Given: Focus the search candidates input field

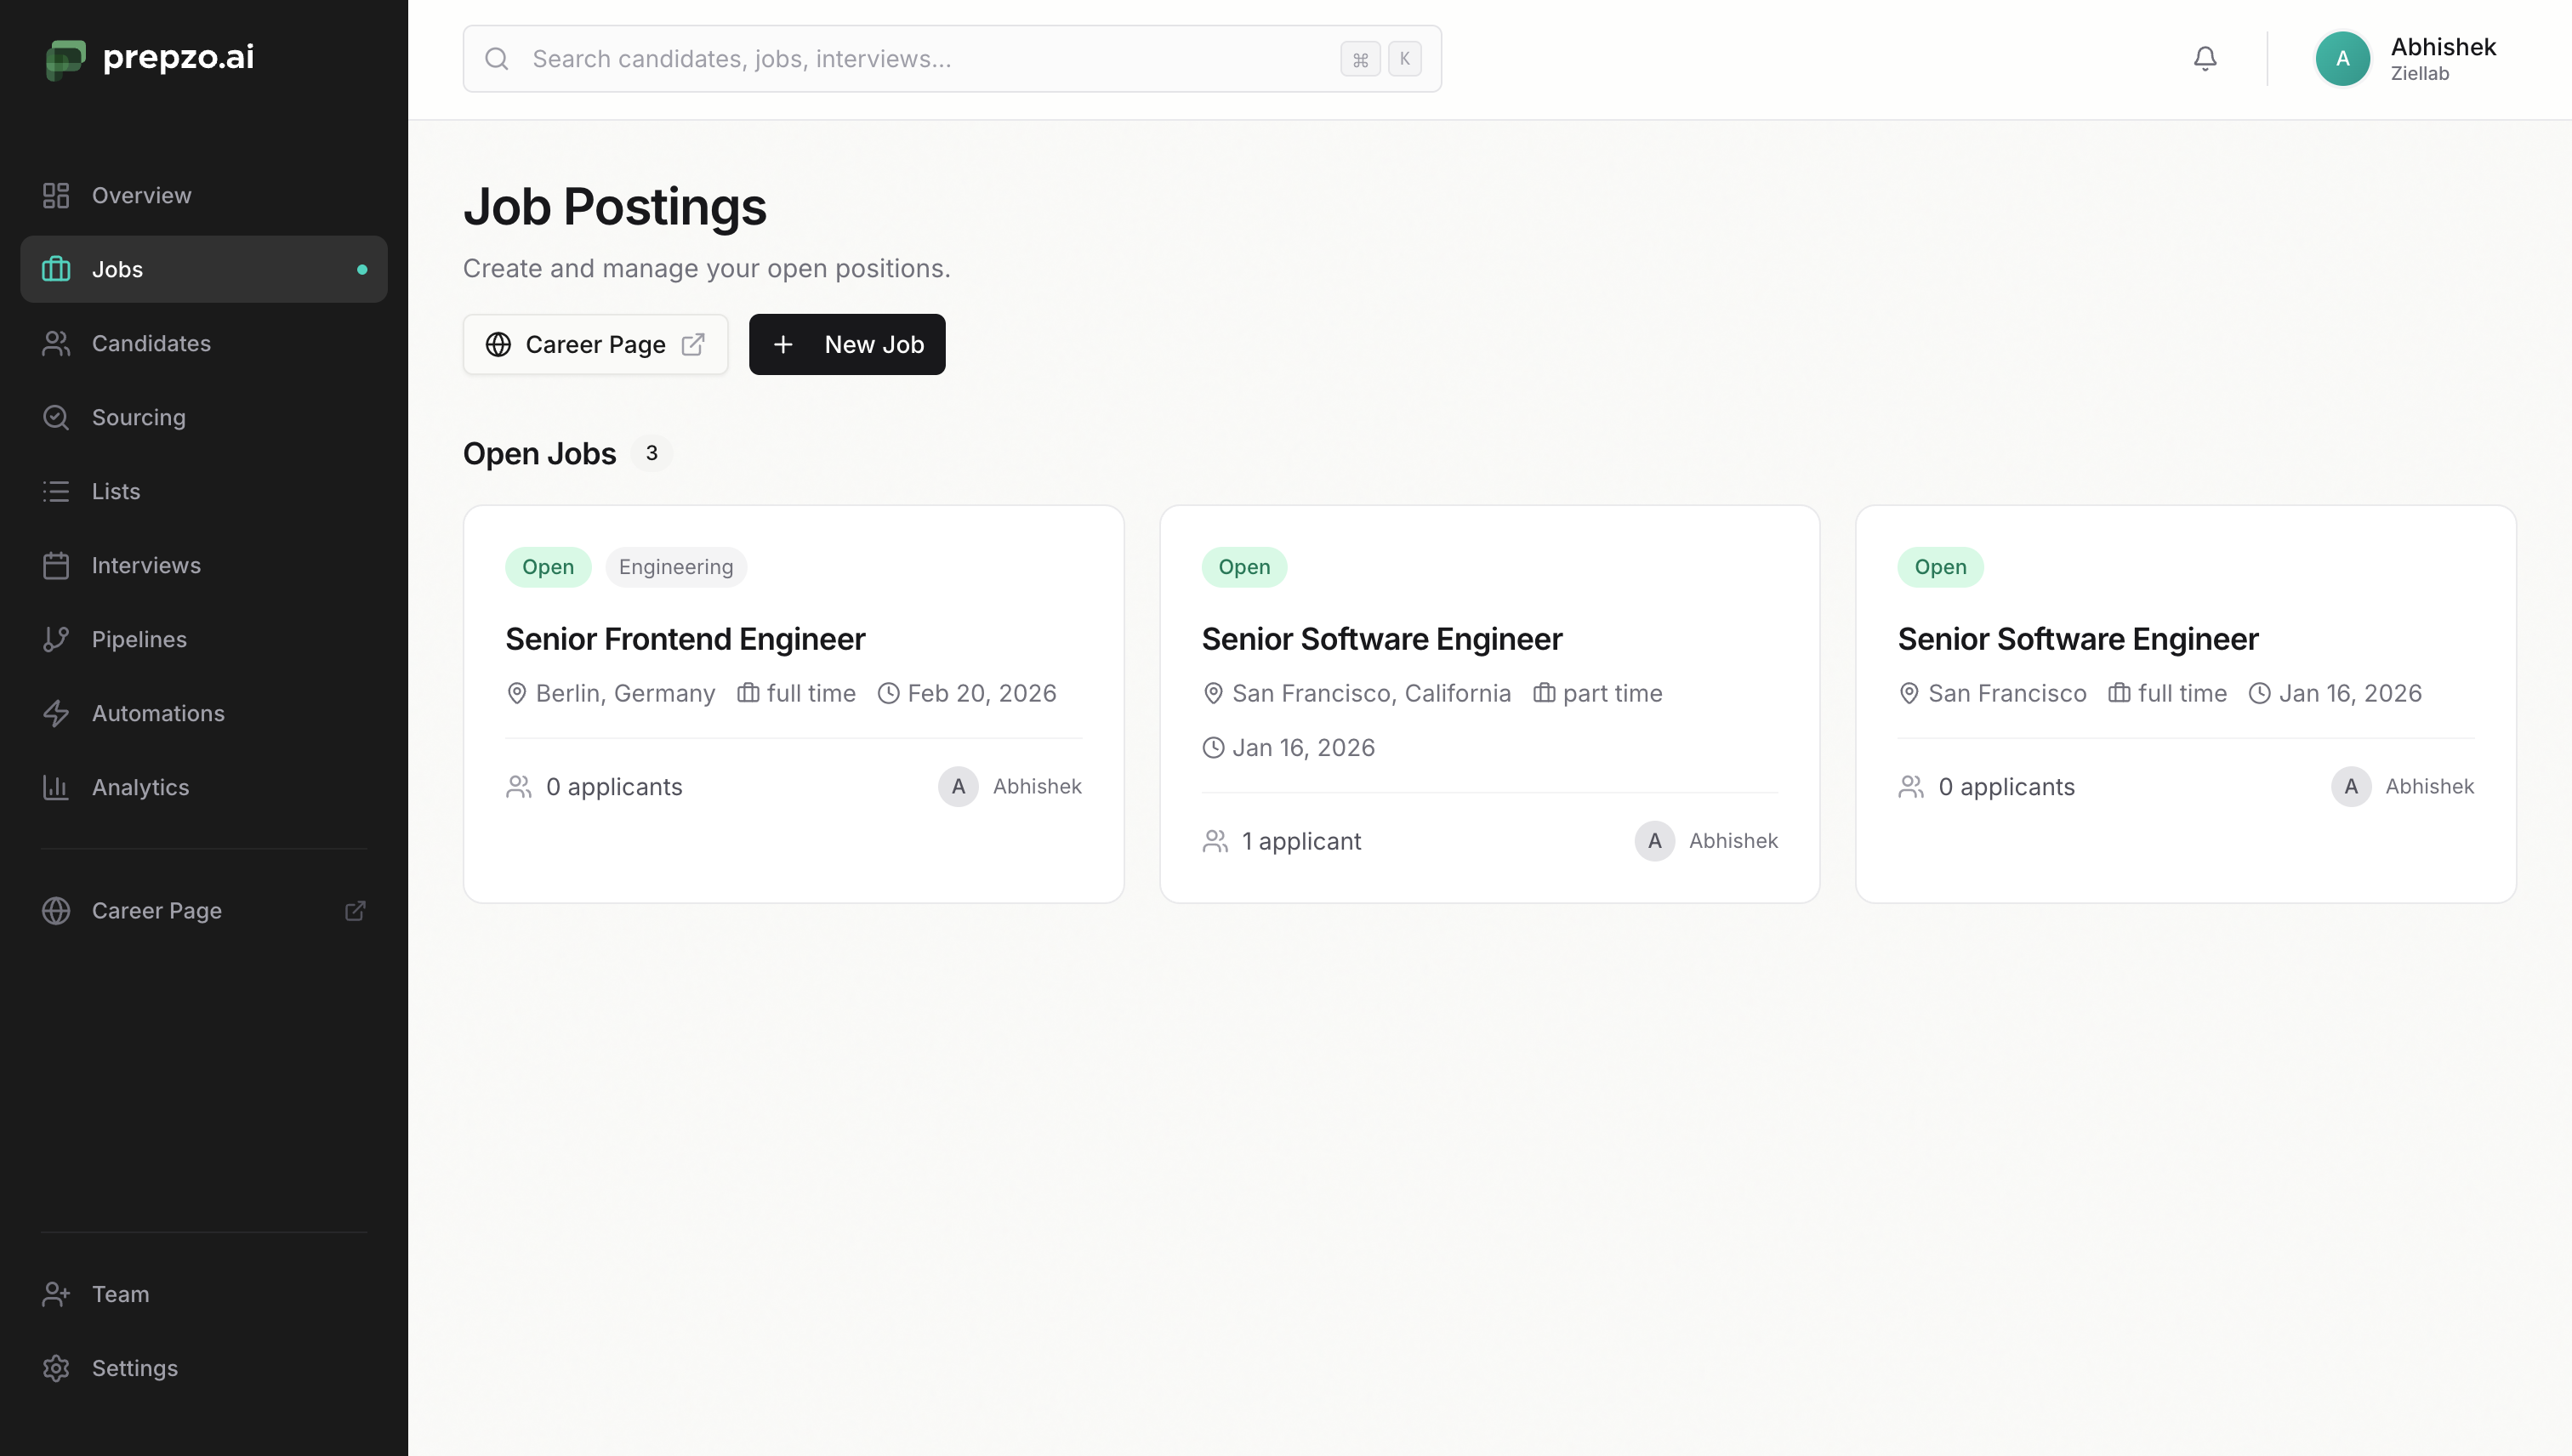Looking at the screenshot, I should click(x=930, y=59).
